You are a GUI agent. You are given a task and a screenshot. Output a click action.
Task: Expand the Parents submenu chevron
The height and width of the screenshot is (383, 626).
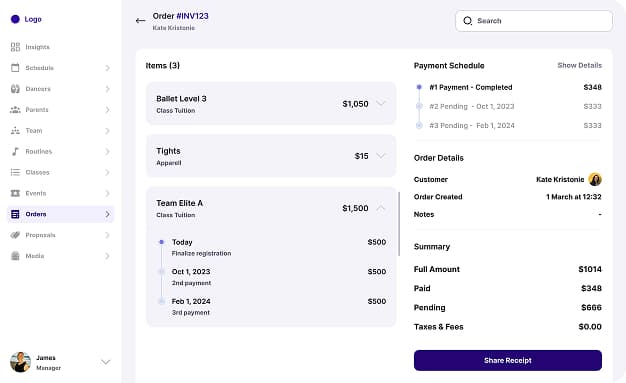click(x=107, y=110)
